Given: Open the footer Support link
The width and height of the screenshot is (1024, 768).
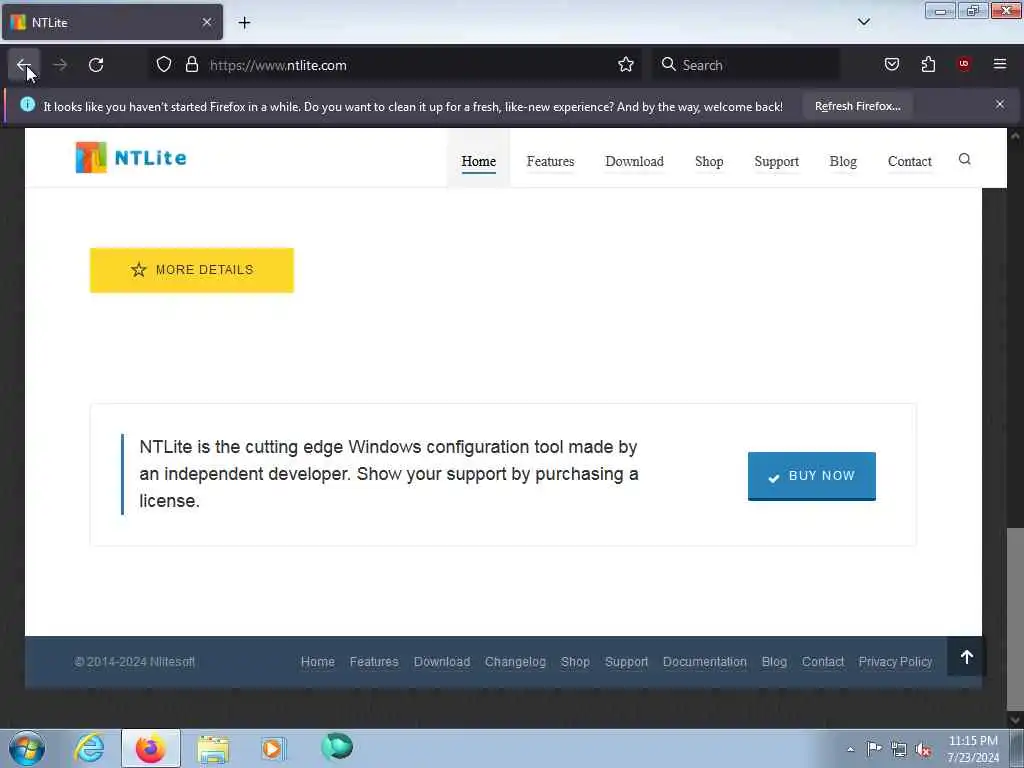Looking at the screenshot, I should (x=626, y=662).
